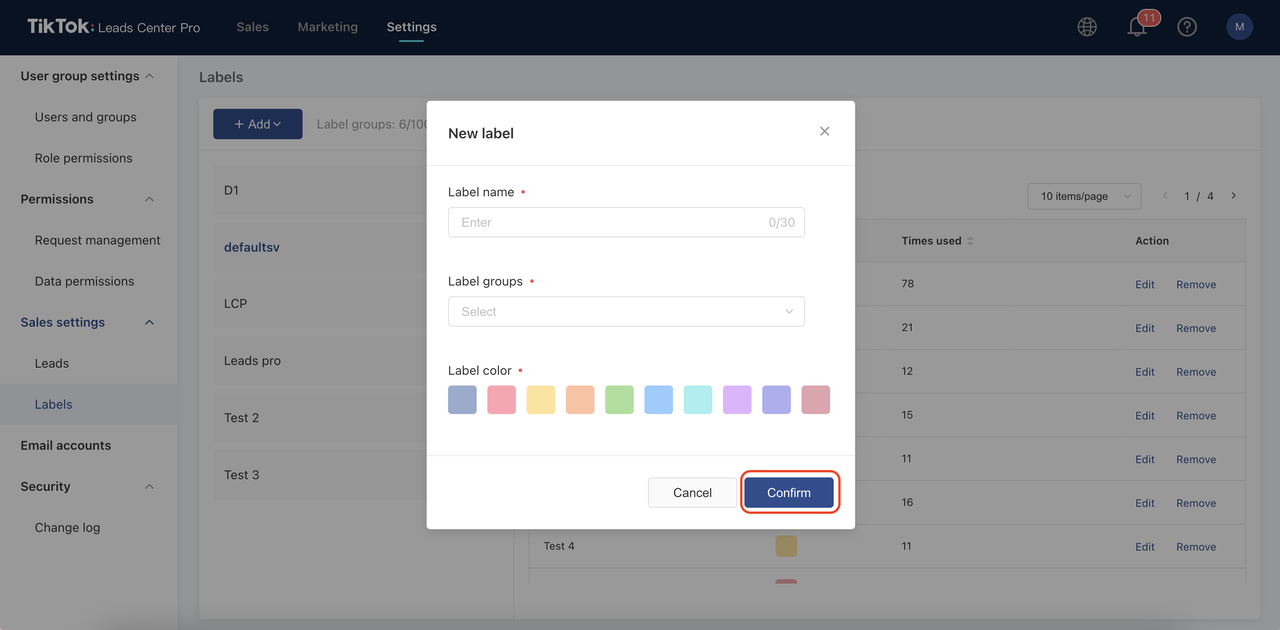Click the Cancel button
Viewport: 1280px width, 630px height.
pos(692,493)
